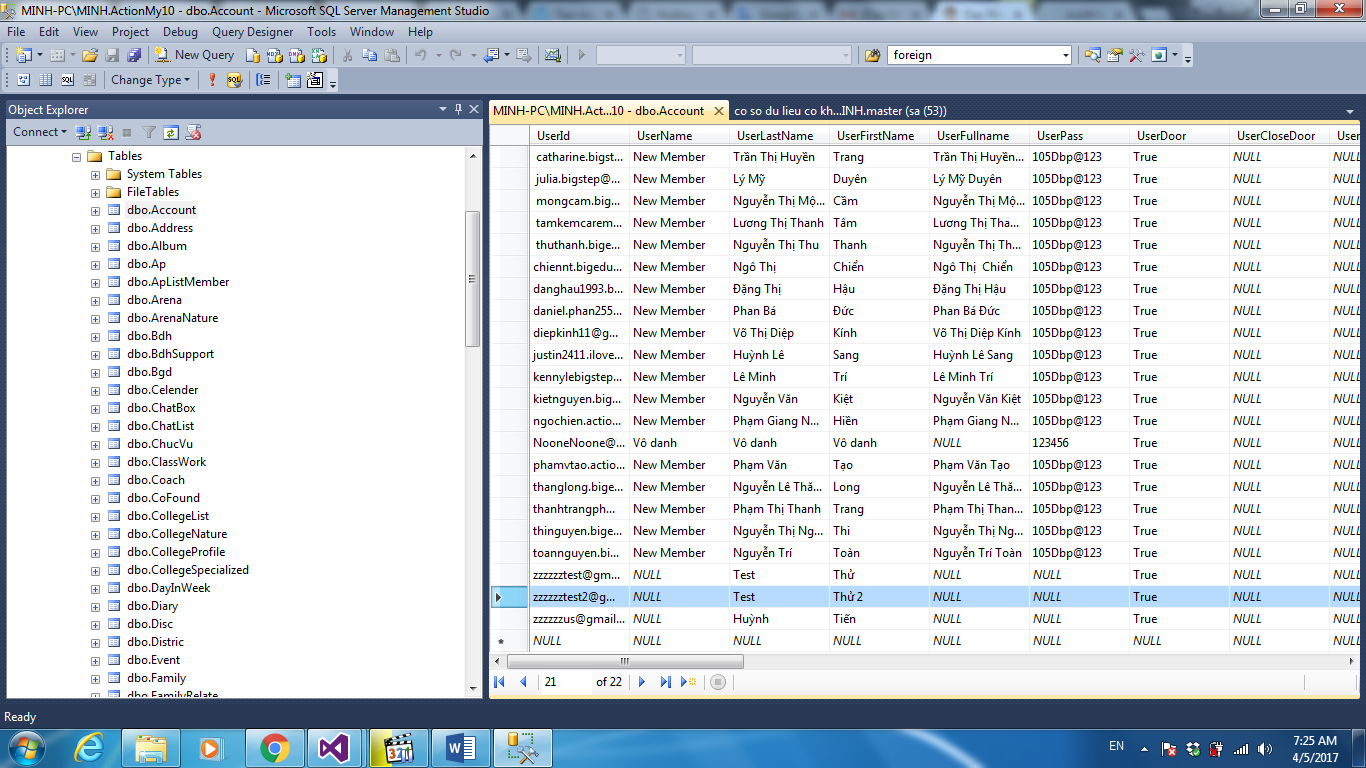Click the Add Table toolbar icon
This screenshot has height=768, width=1366.
pos(293,80)
